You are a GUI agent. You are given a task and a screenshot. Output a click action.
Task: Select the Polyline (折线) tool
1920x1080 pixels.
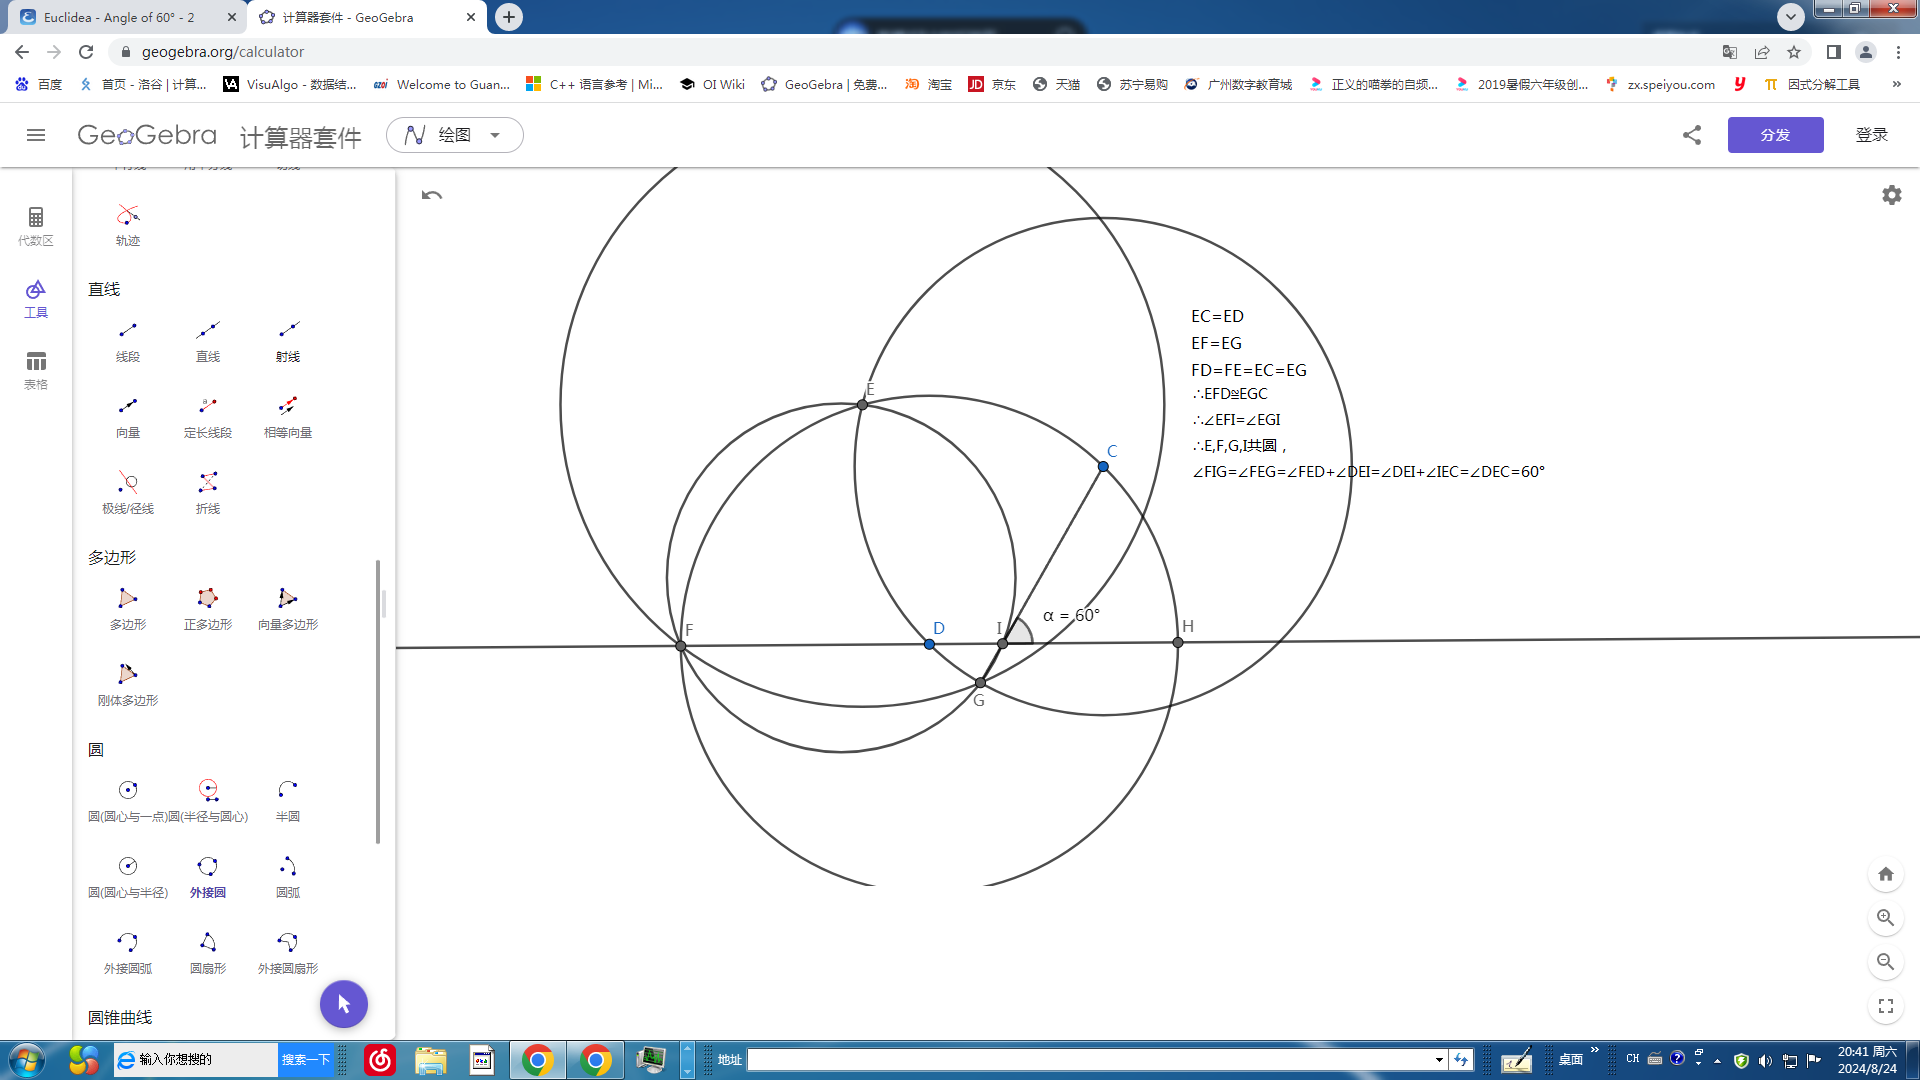pos(208,492)
